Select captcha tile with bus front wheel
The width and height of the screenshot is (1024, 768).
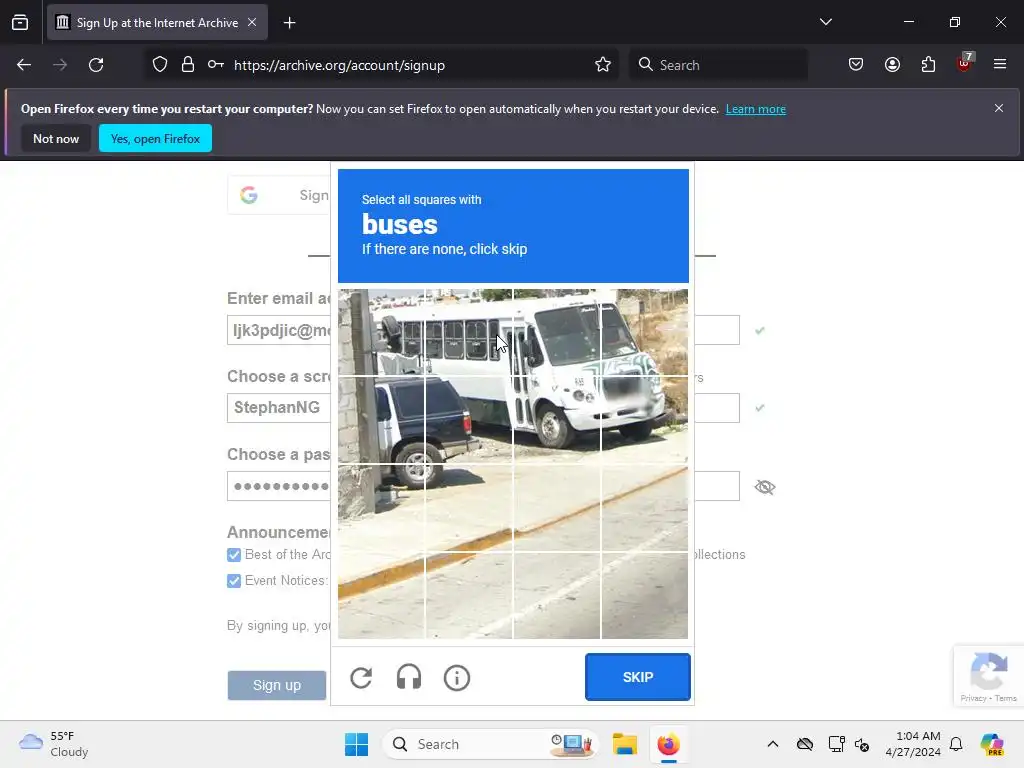tap(556, 420)
